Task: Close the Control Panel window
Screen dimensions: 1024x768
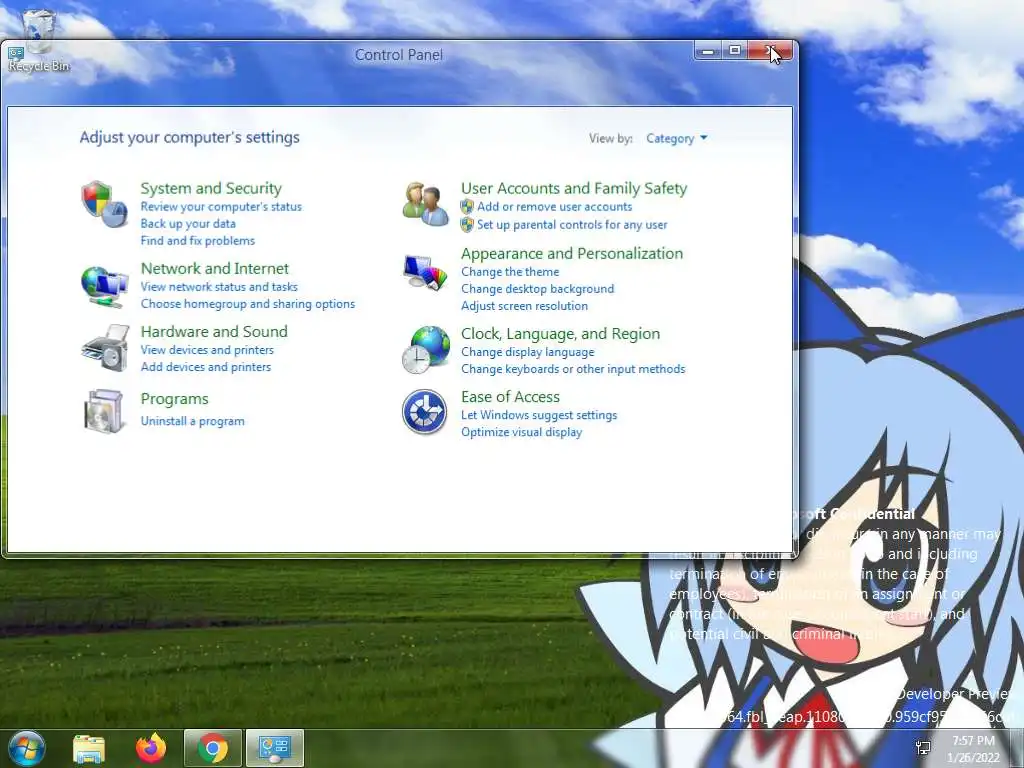Action: click(x=770, y=51)
